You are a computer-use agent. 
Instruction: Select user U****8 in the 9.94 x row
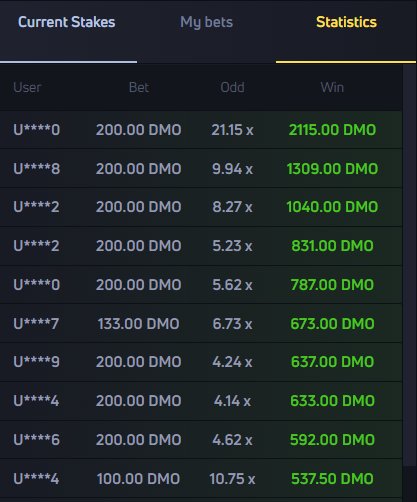point(37,169)
